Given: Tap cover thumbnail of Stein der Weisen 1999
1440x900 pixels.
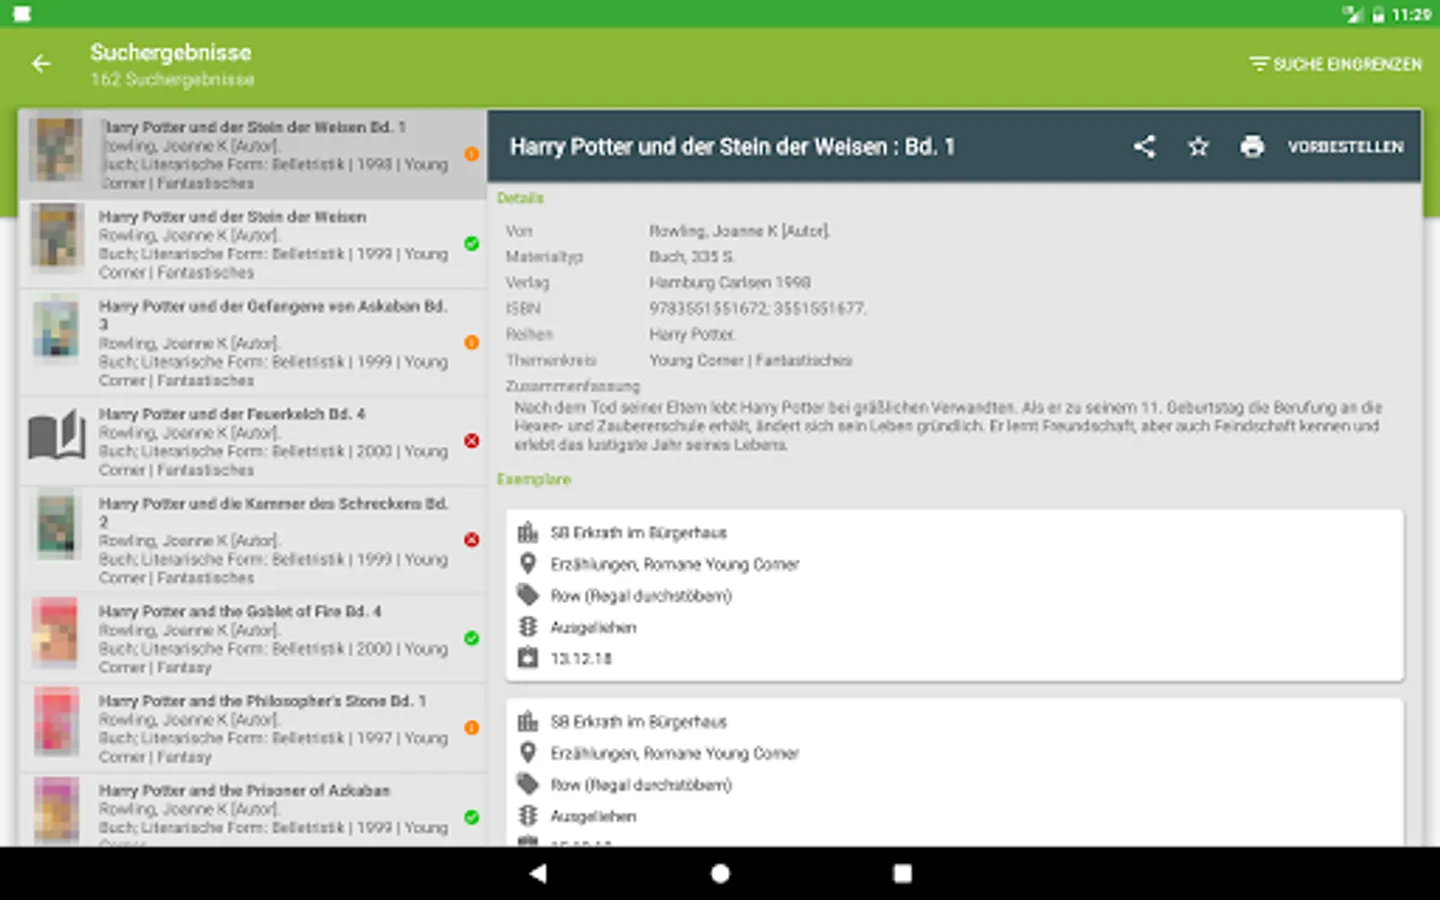Looking at the screenshot, I should coord(57,237).
